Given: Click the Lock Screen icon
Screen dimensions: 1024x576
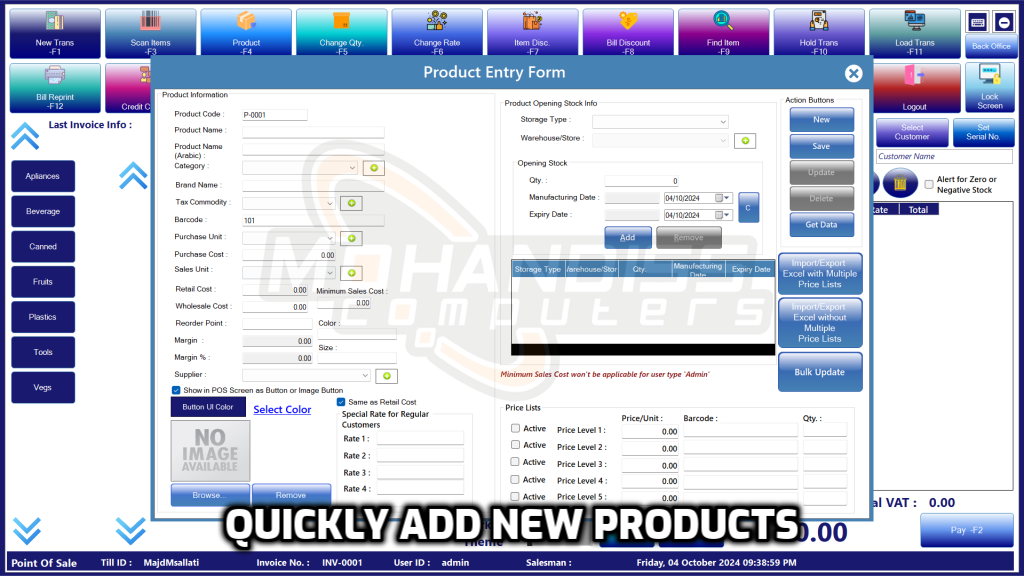Looking at the screenshot, I should [988, 87].
